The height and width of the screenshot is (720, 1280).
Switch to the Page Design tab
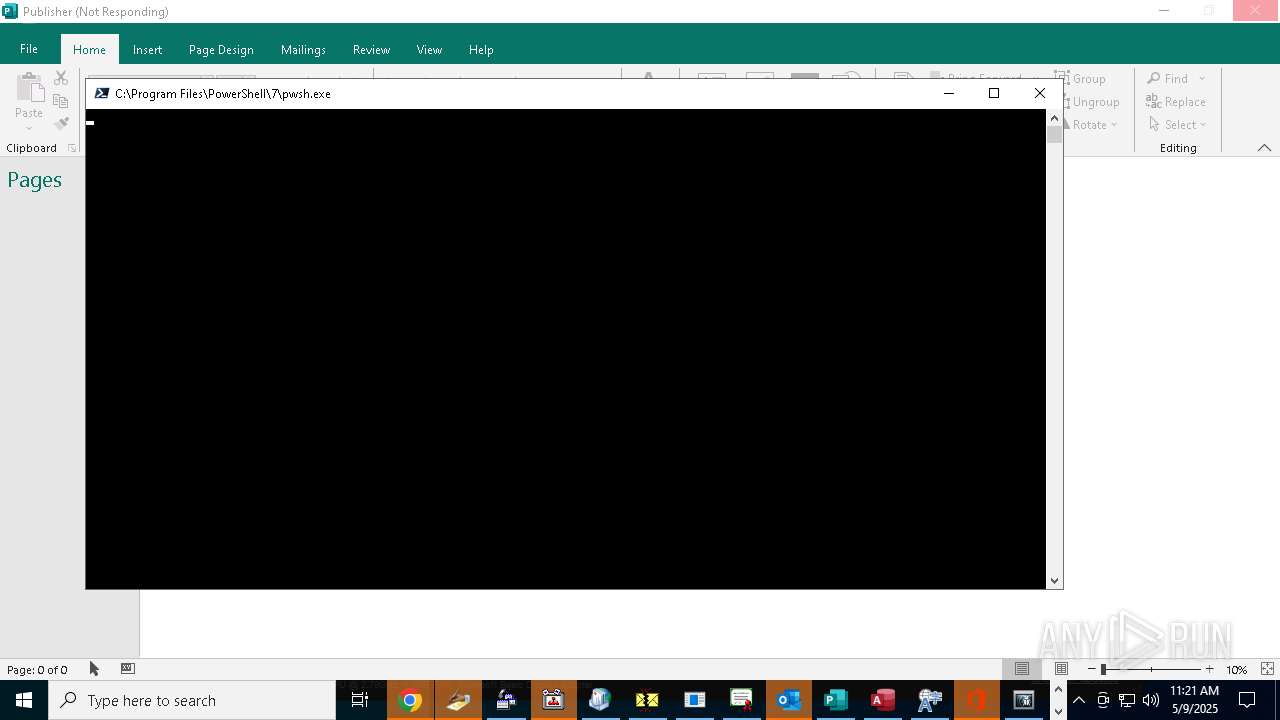pyautogui.click(x=221, y=49)
